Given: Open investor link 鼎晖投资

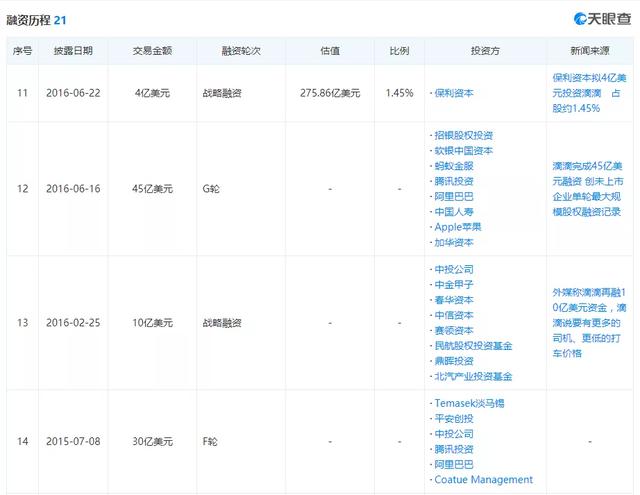Looking at the screenshot, I should 454,361.
